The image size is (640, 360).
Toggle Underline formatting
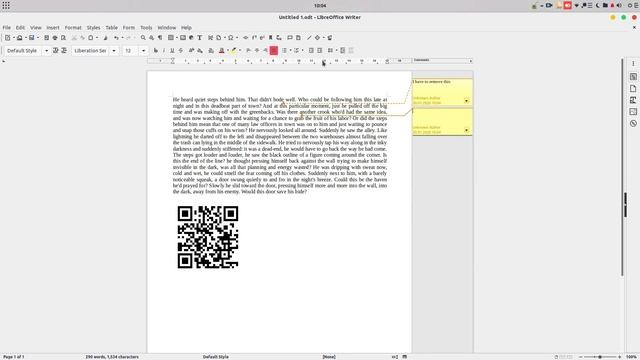coord(172,51)
